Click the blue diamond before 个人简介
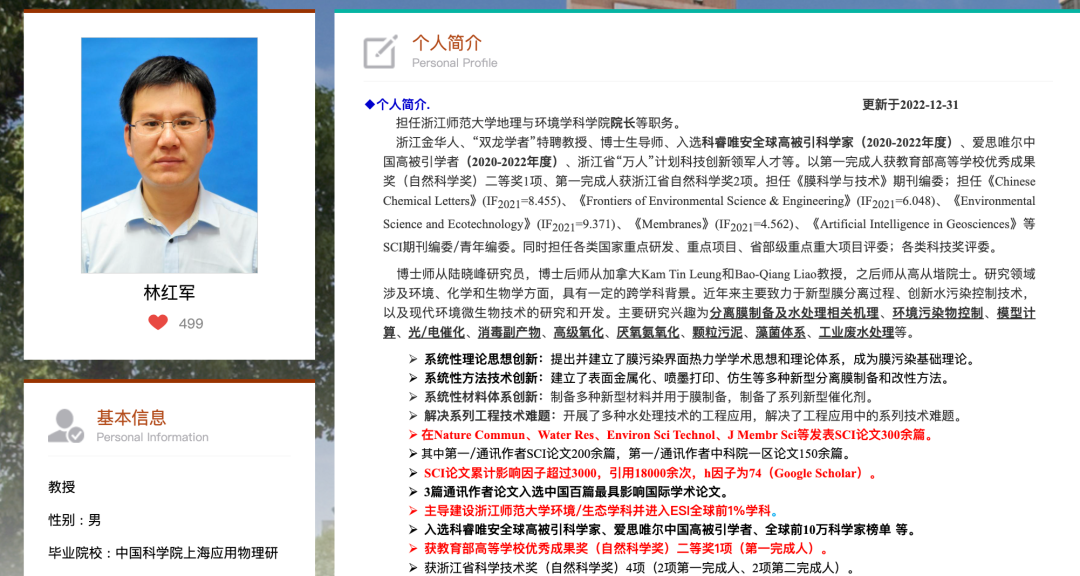This screenshot has width=1080, height=576. (369, 104)
